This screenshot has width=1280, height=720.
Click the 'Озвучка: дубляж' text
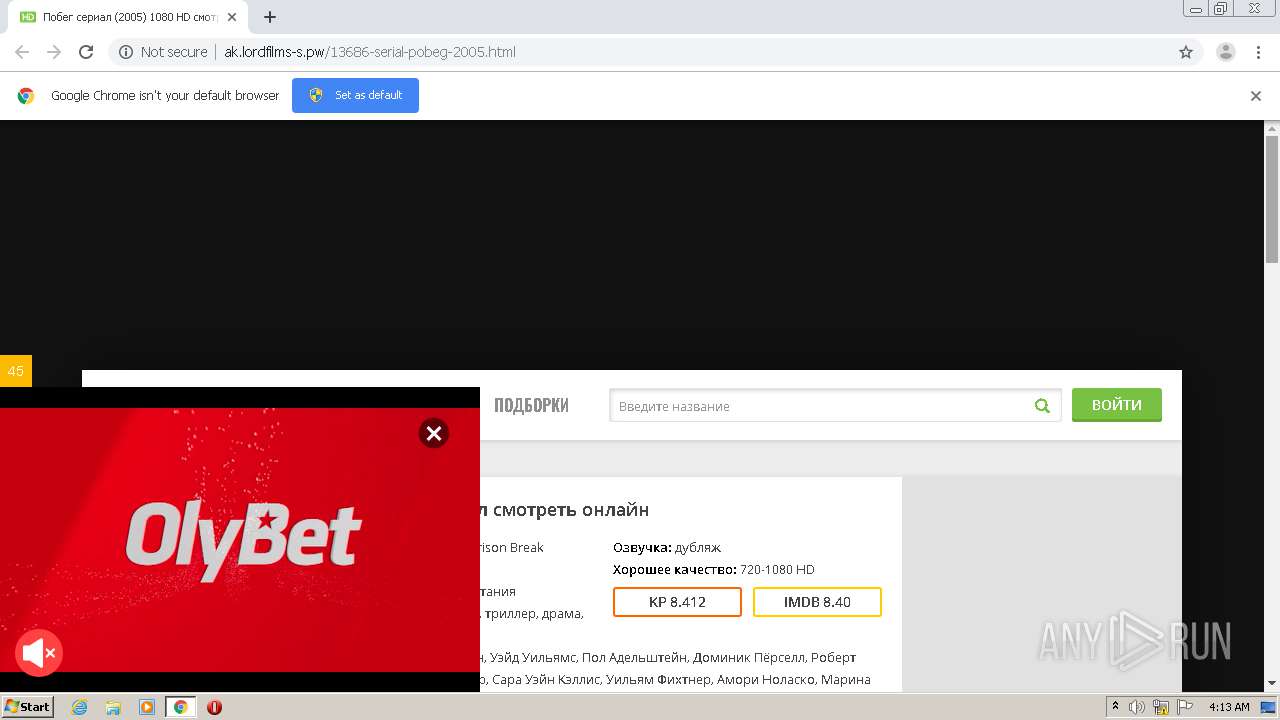(x=667, y=547)
